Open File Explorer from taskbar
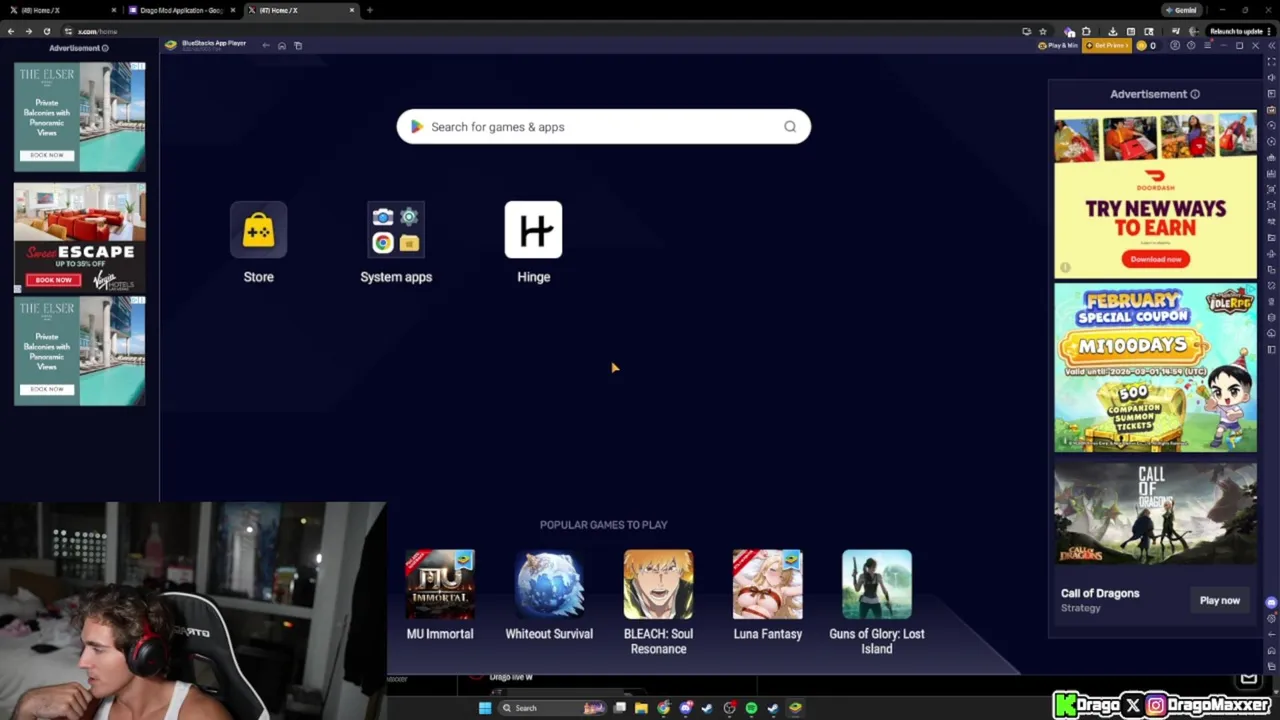1280x720 pixels. [641, 708]
